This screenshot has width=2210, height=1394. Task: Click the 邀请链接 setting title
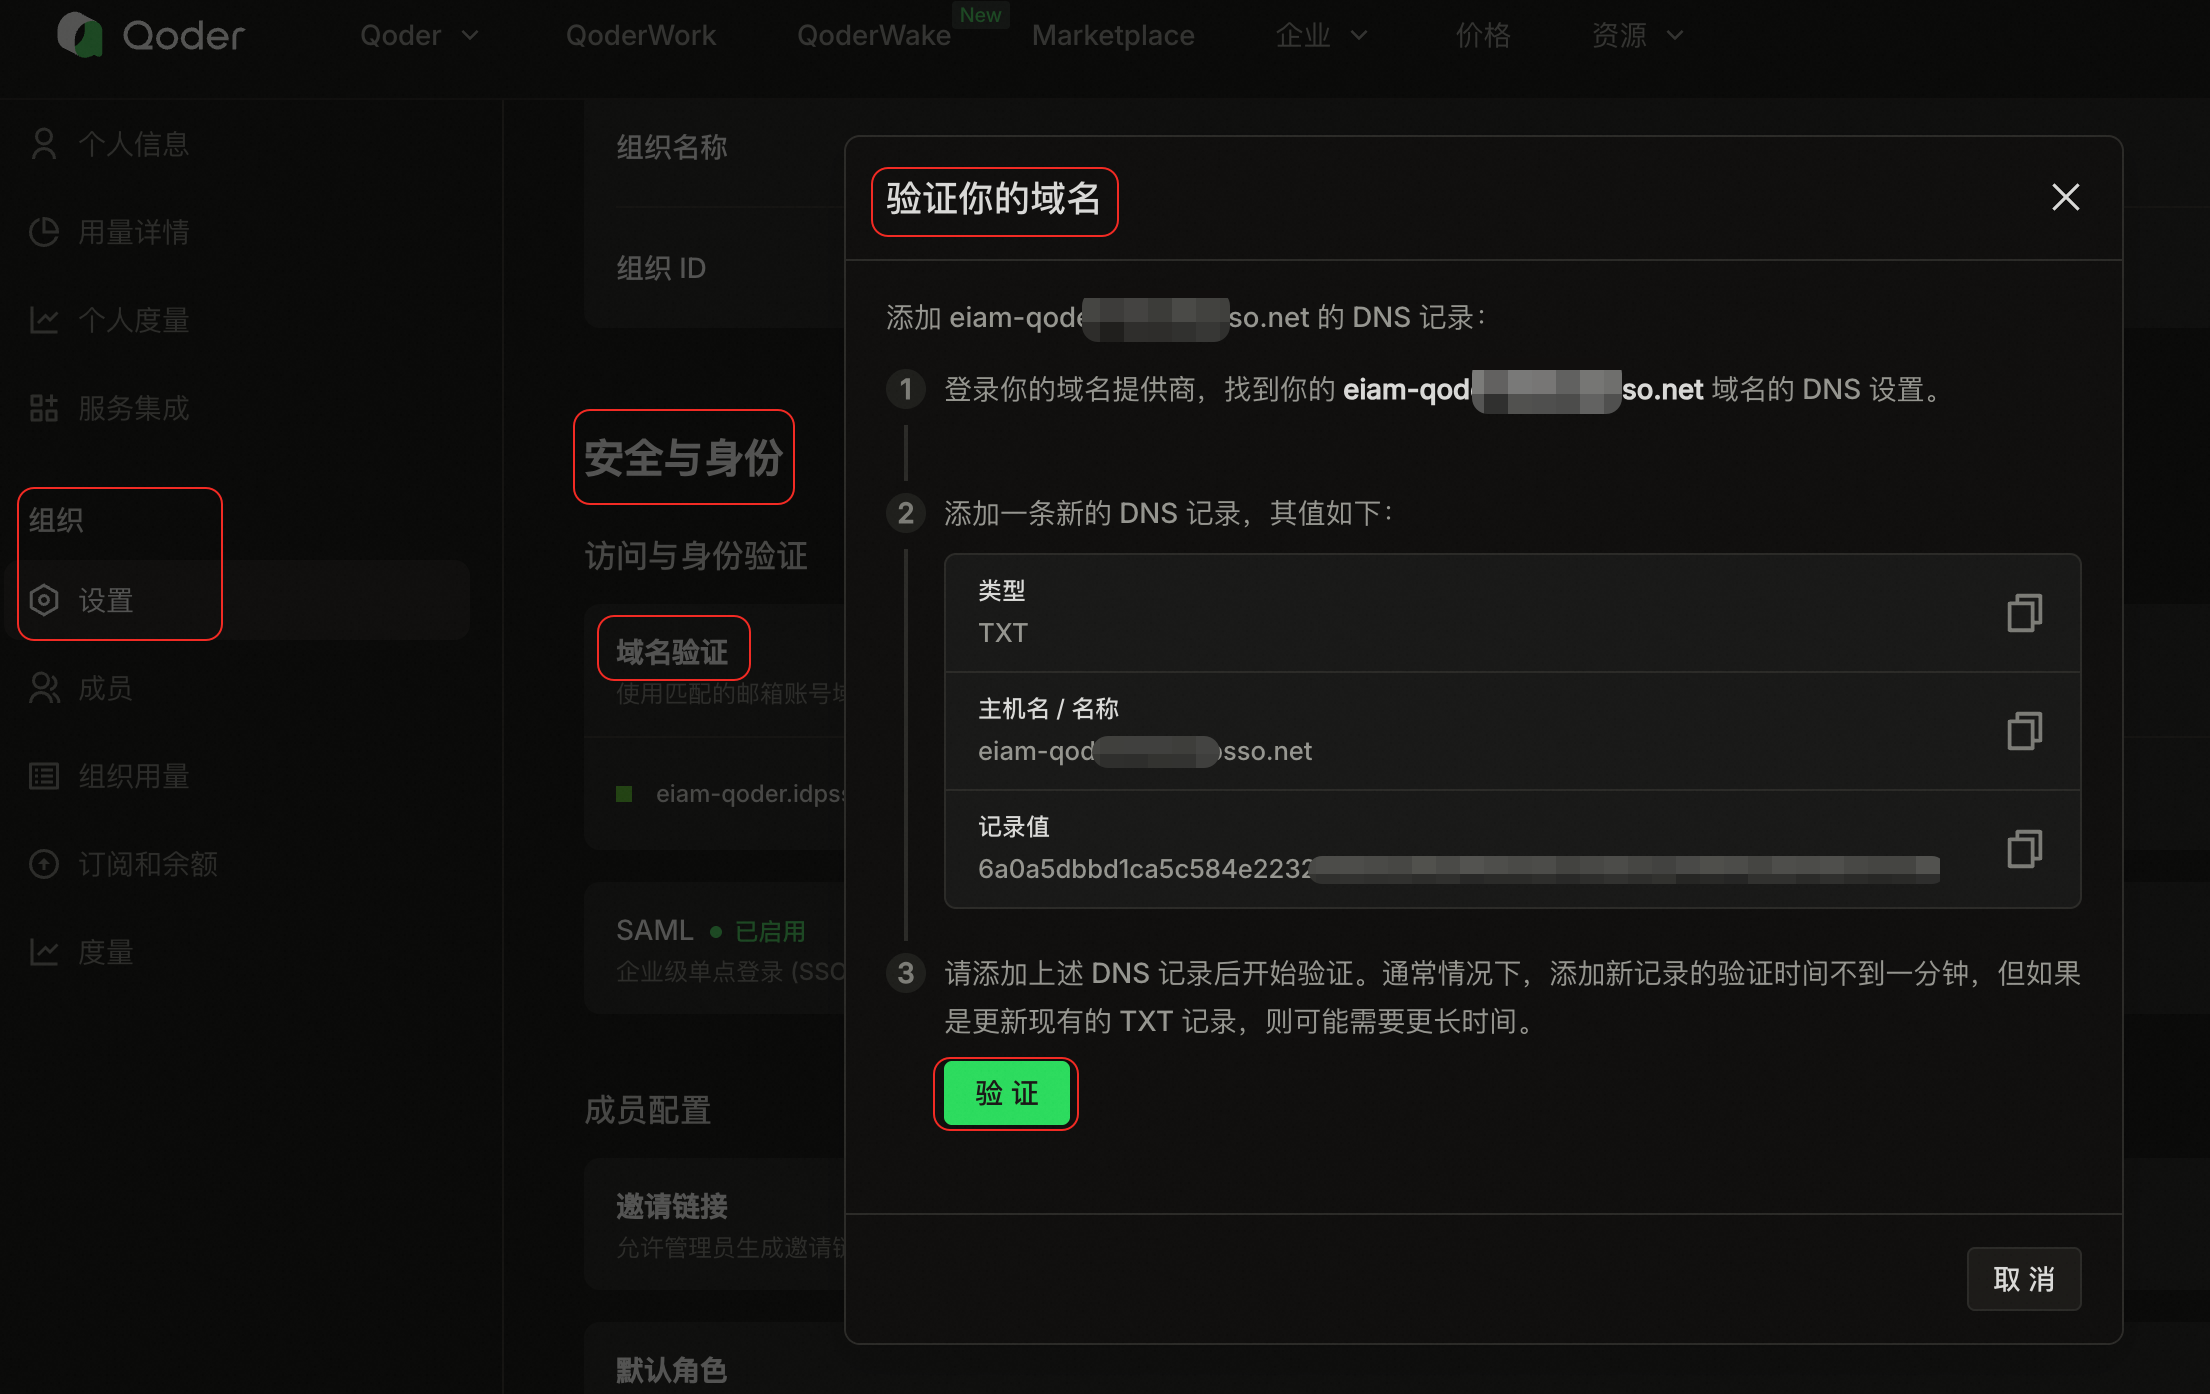click(672, 1206)
